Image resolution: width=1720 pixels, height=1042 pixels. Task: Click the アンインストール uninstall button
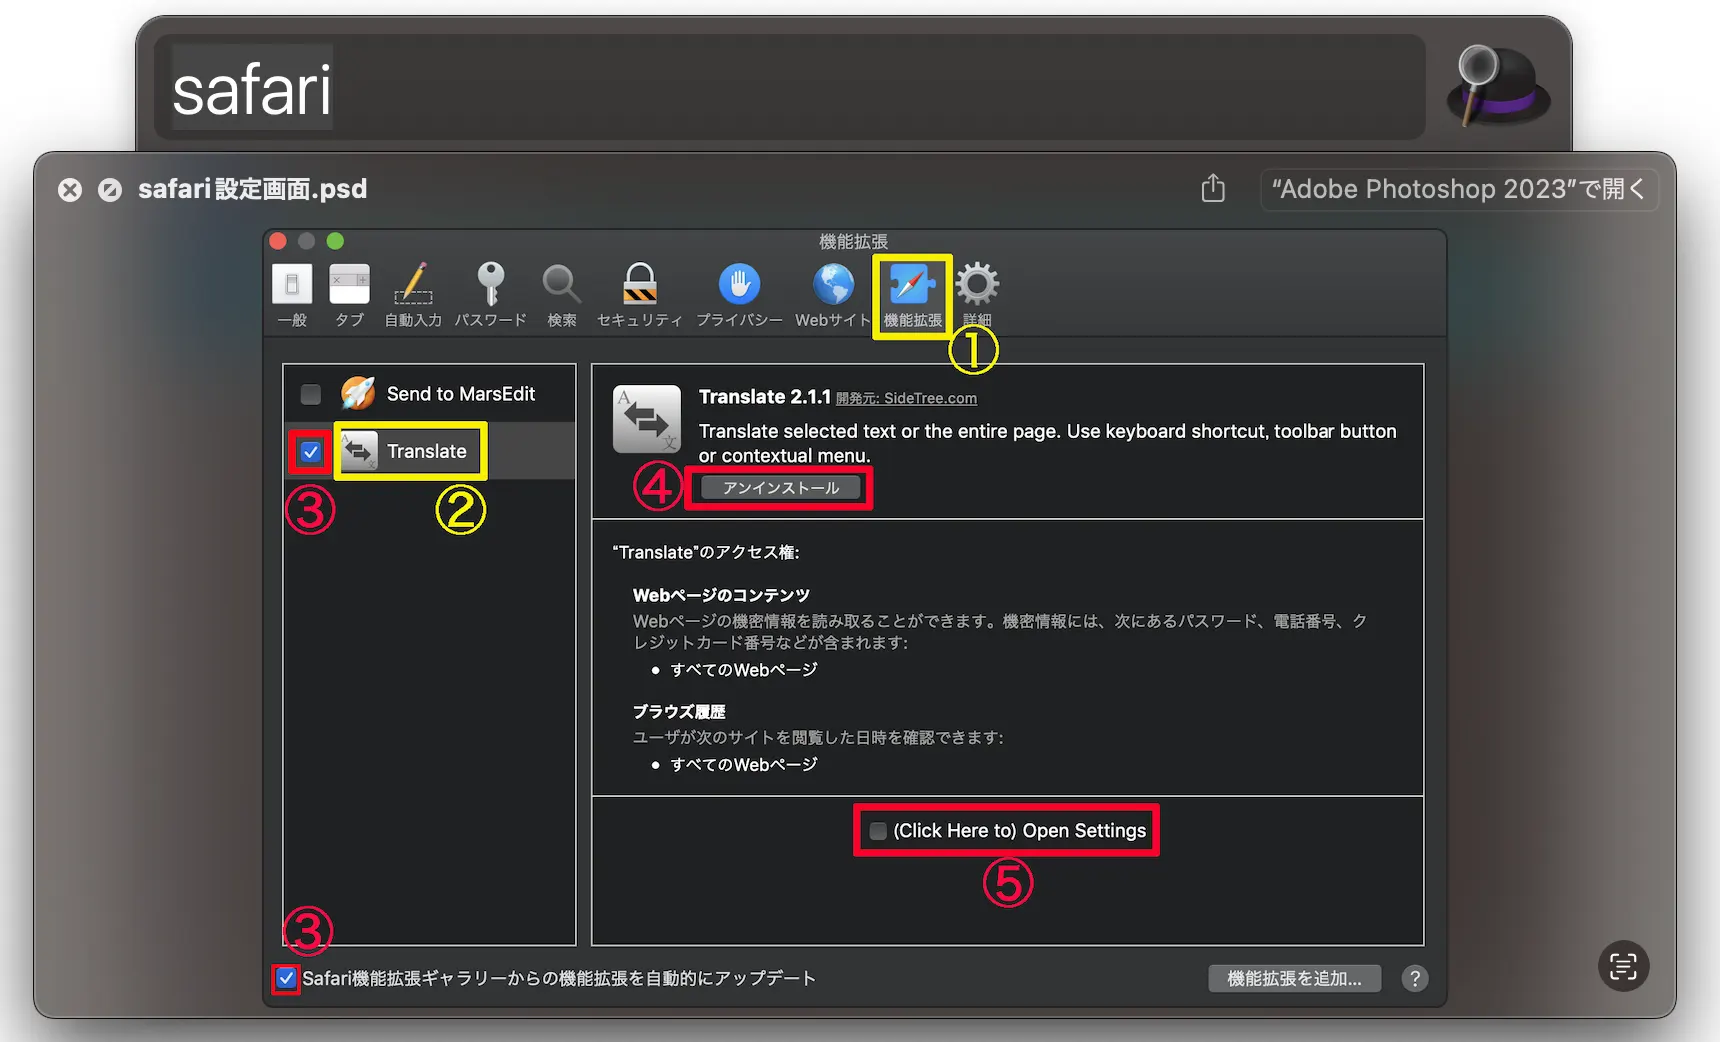(781, 487)
